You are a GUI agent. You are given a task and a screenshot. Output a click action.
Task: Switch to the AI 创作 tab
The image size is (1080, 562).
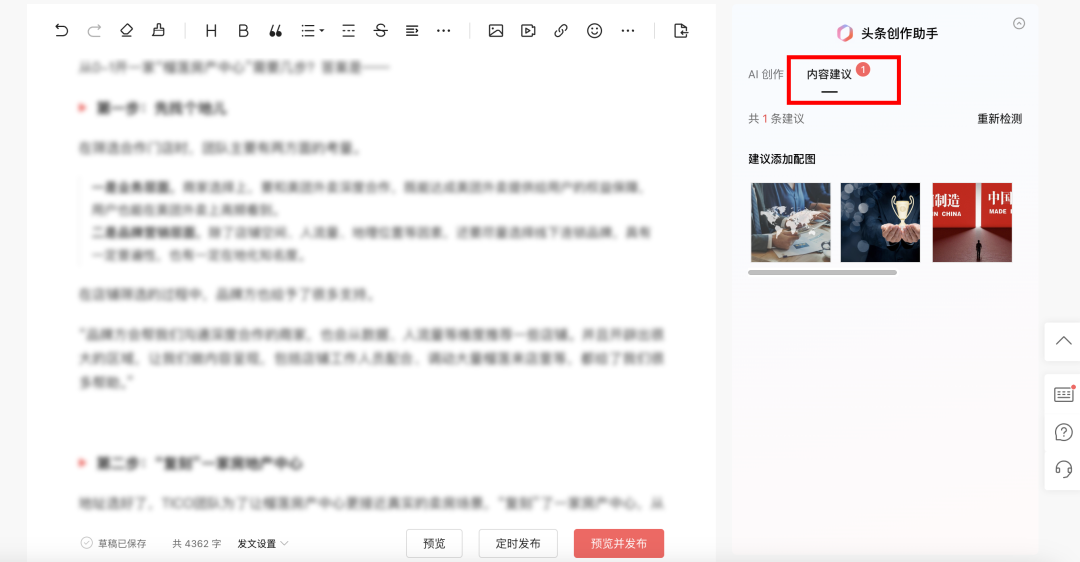pyautogui.click(x=766, y=75)
